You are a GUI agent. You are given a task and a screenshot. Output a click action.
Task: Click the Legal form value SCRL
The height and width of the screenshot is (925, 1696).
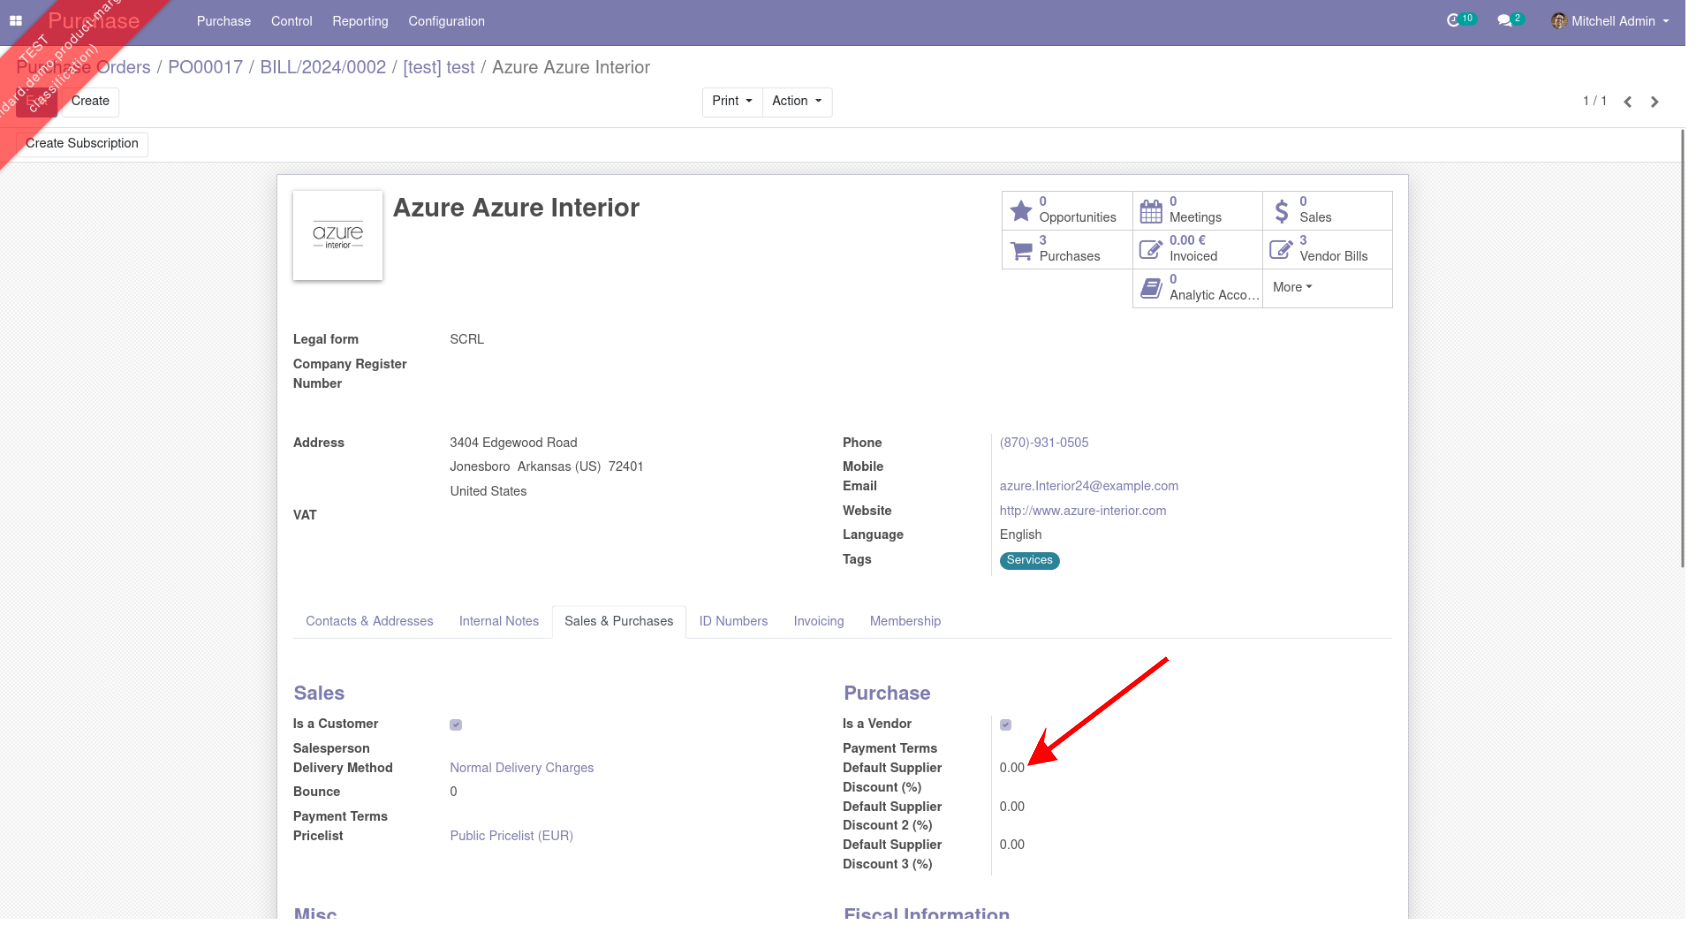pos(467,340)
